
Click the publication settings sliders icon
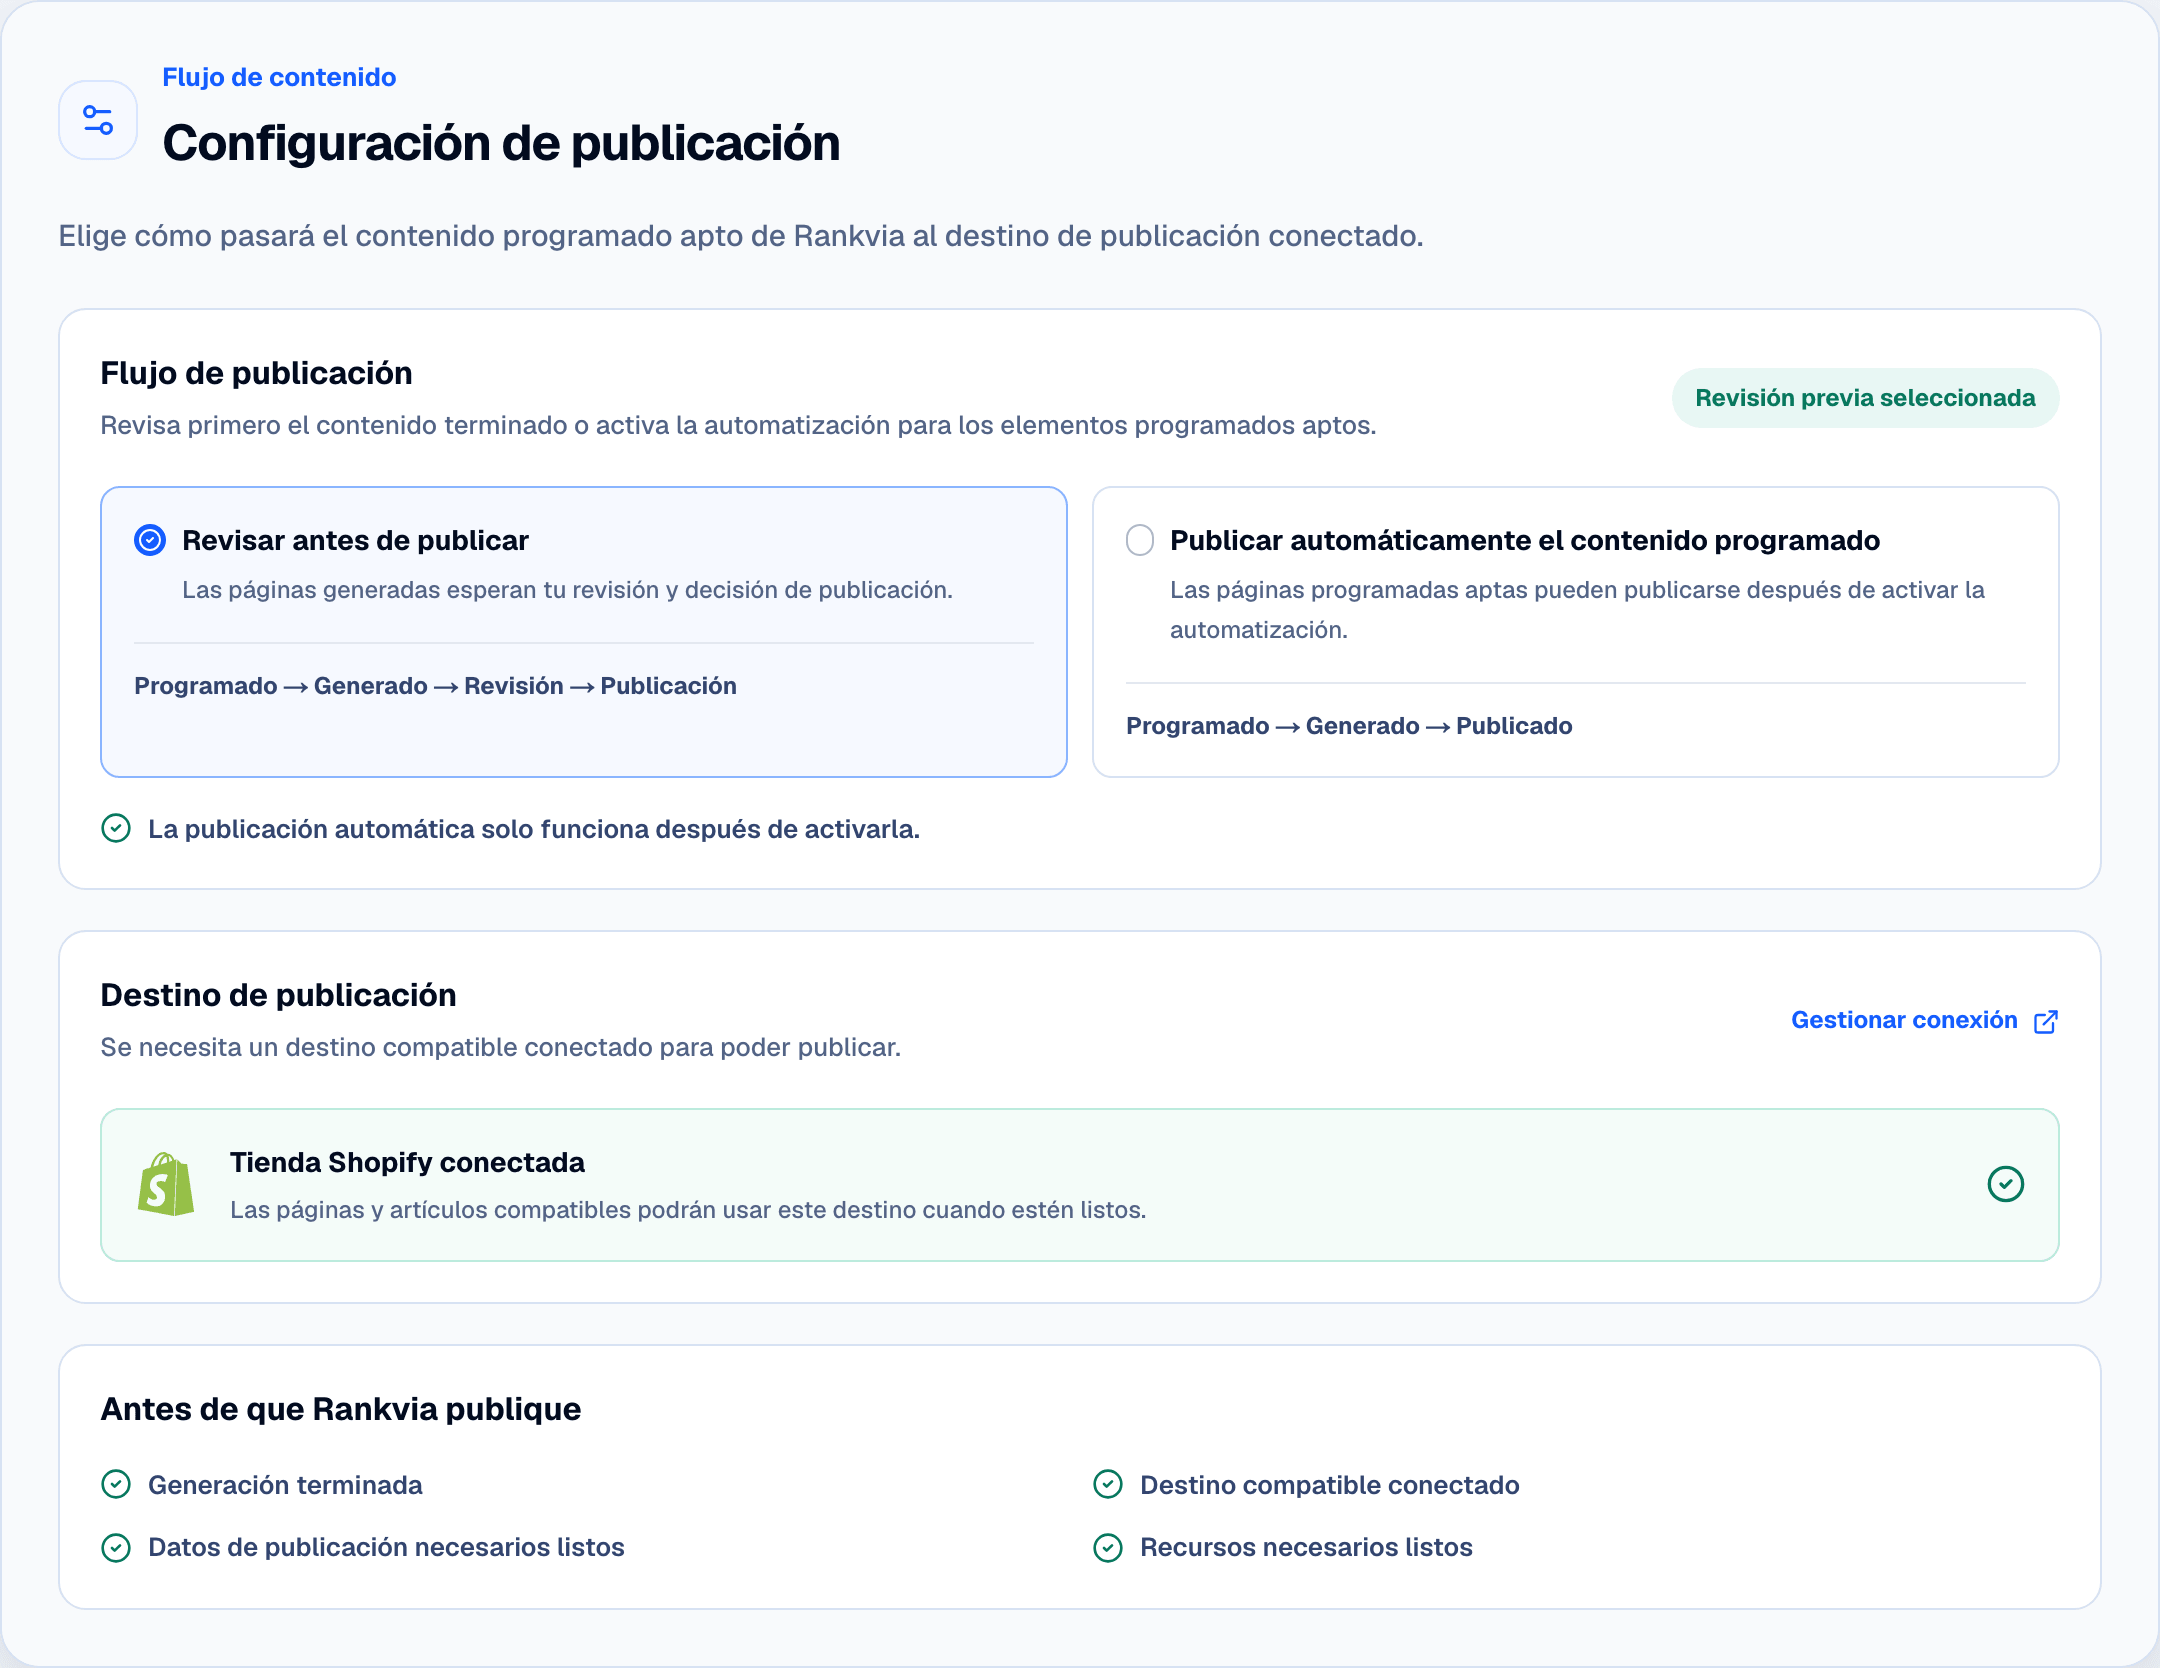pos(98,120)
